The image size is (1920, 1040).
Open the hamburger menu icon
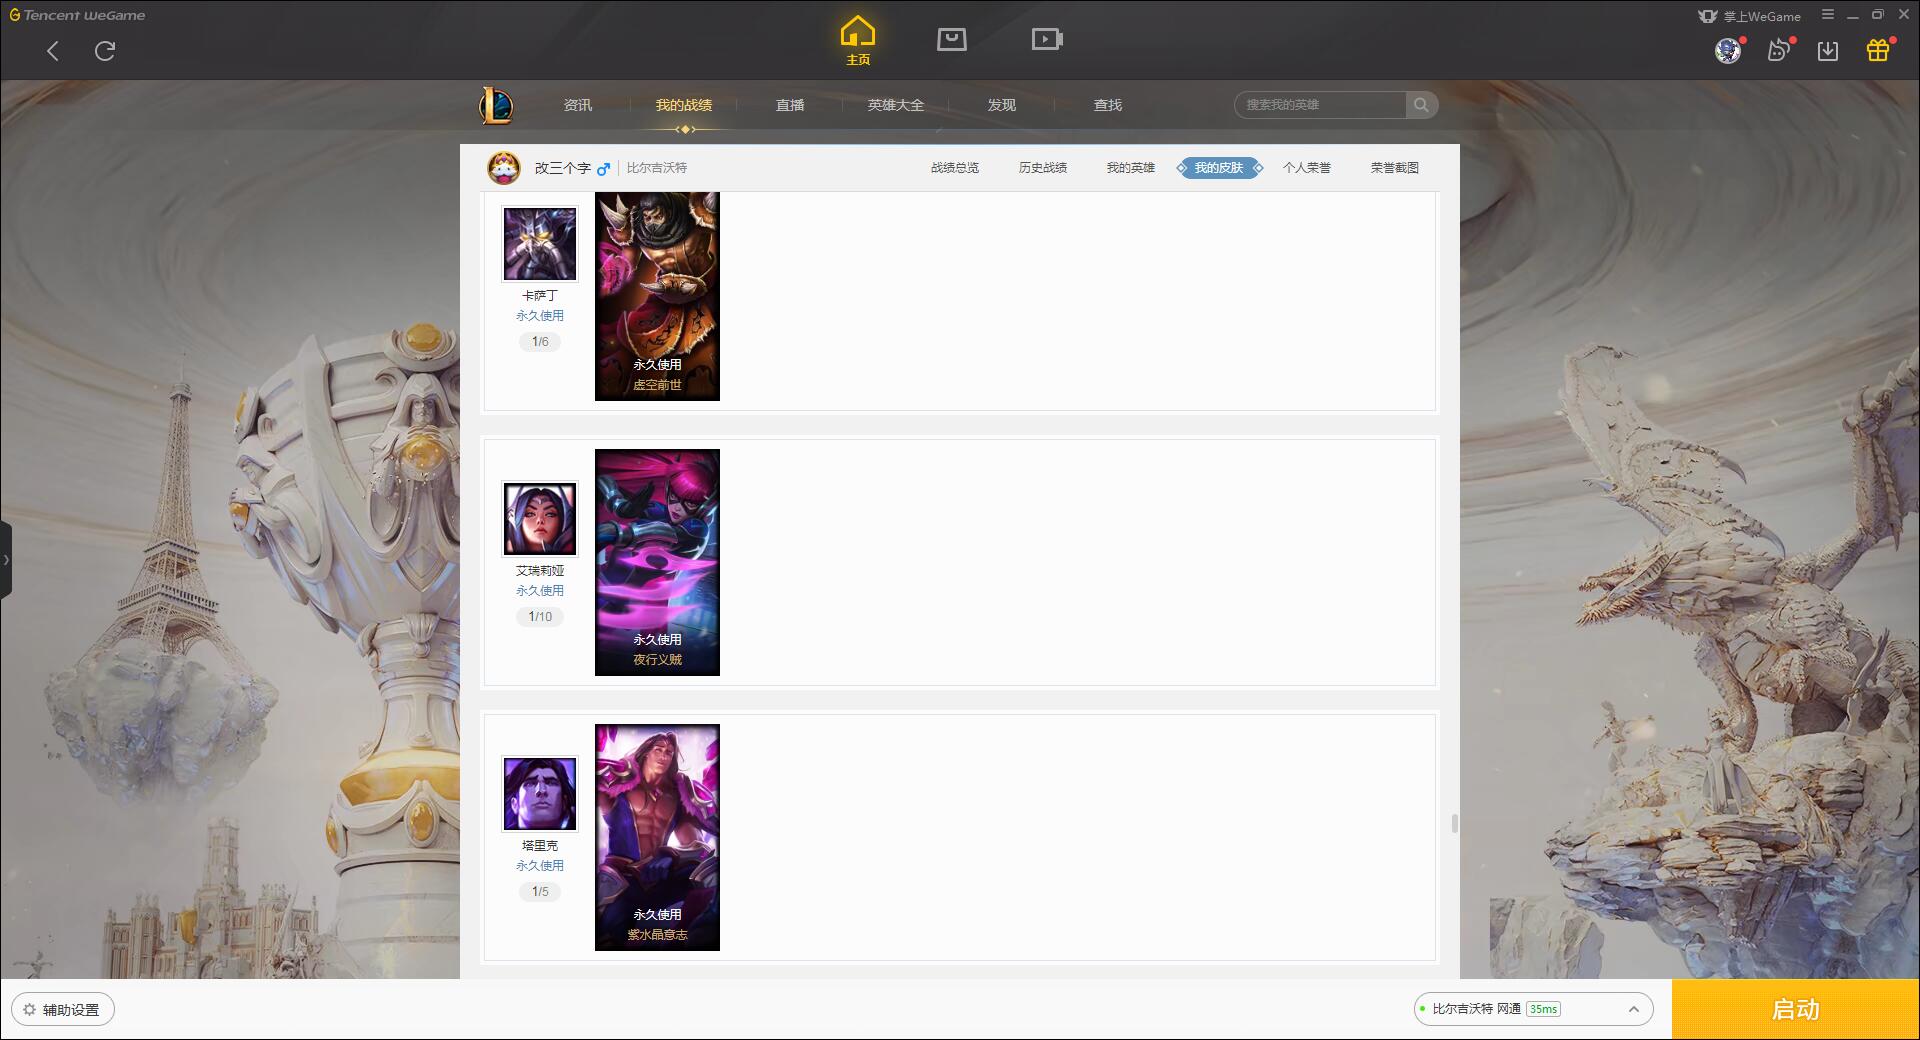click(1828, 15)
